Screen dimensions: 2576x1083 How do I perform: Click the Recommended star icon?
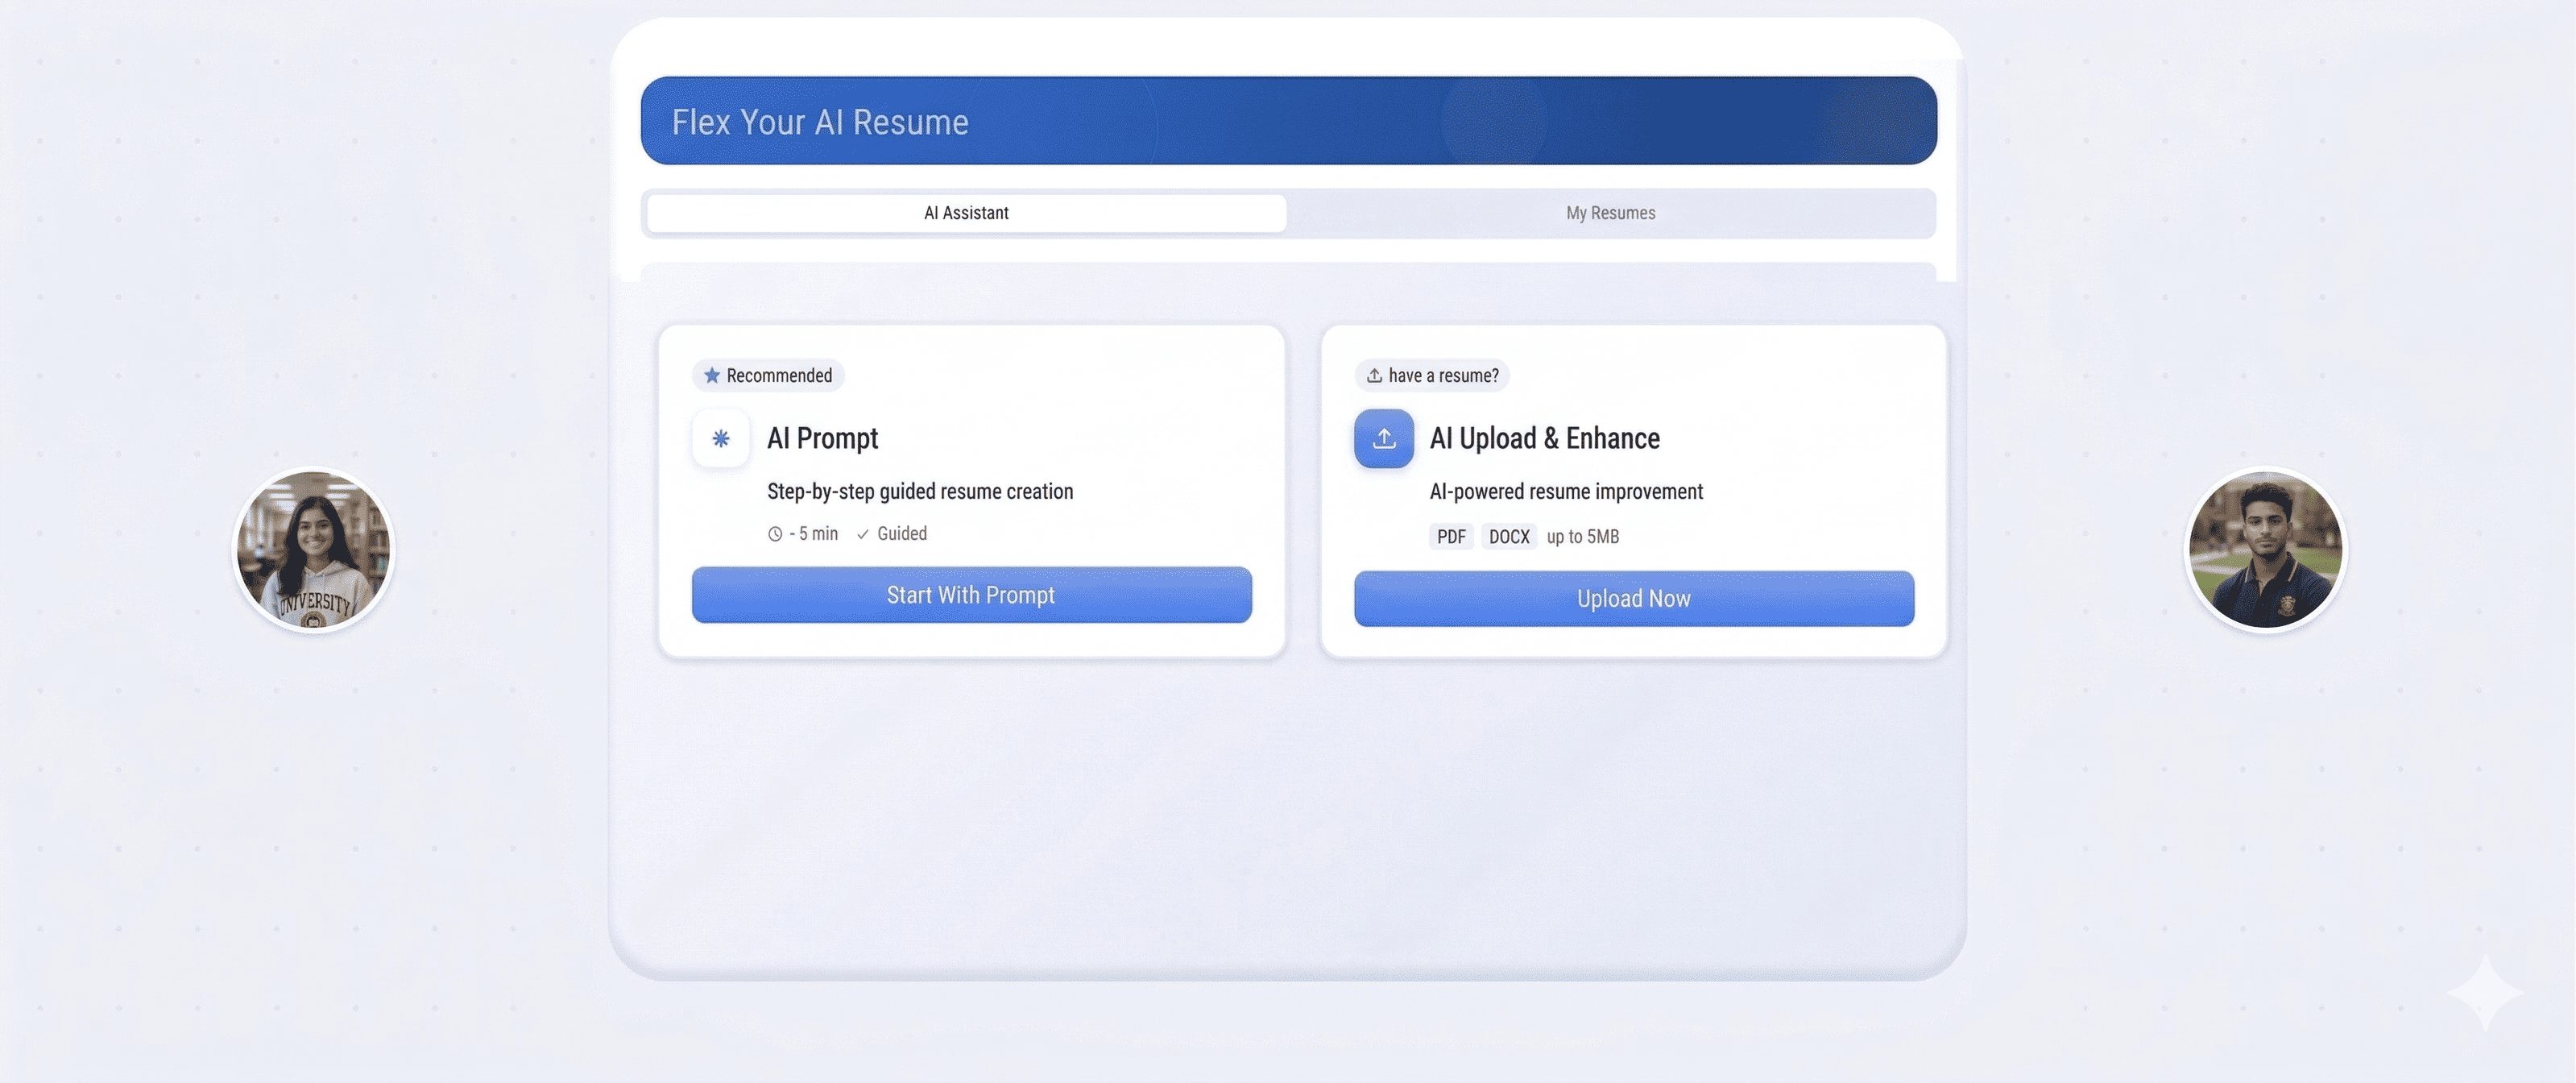click(712, 375)
